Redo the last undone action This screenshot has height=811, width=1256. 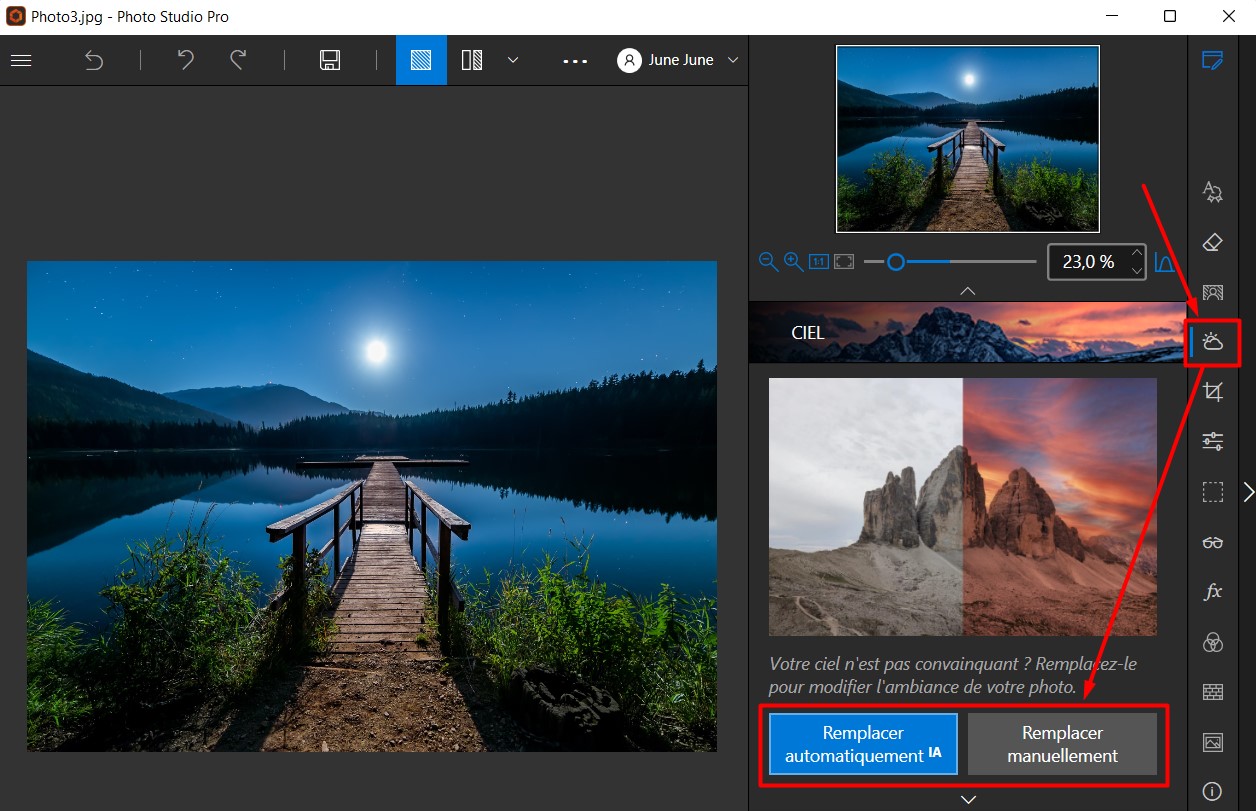coord(238,60)
